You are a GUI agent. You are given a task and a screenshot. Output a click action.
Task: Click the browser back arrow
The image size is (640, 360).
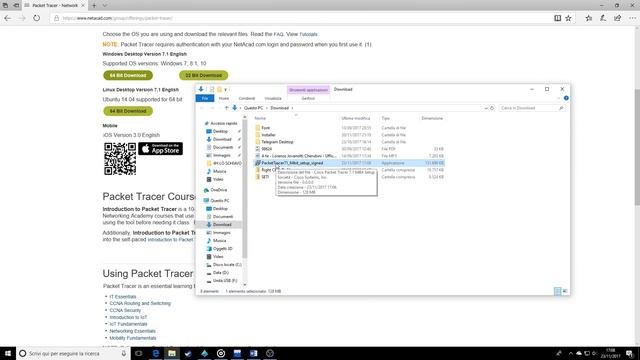[7, 18]
